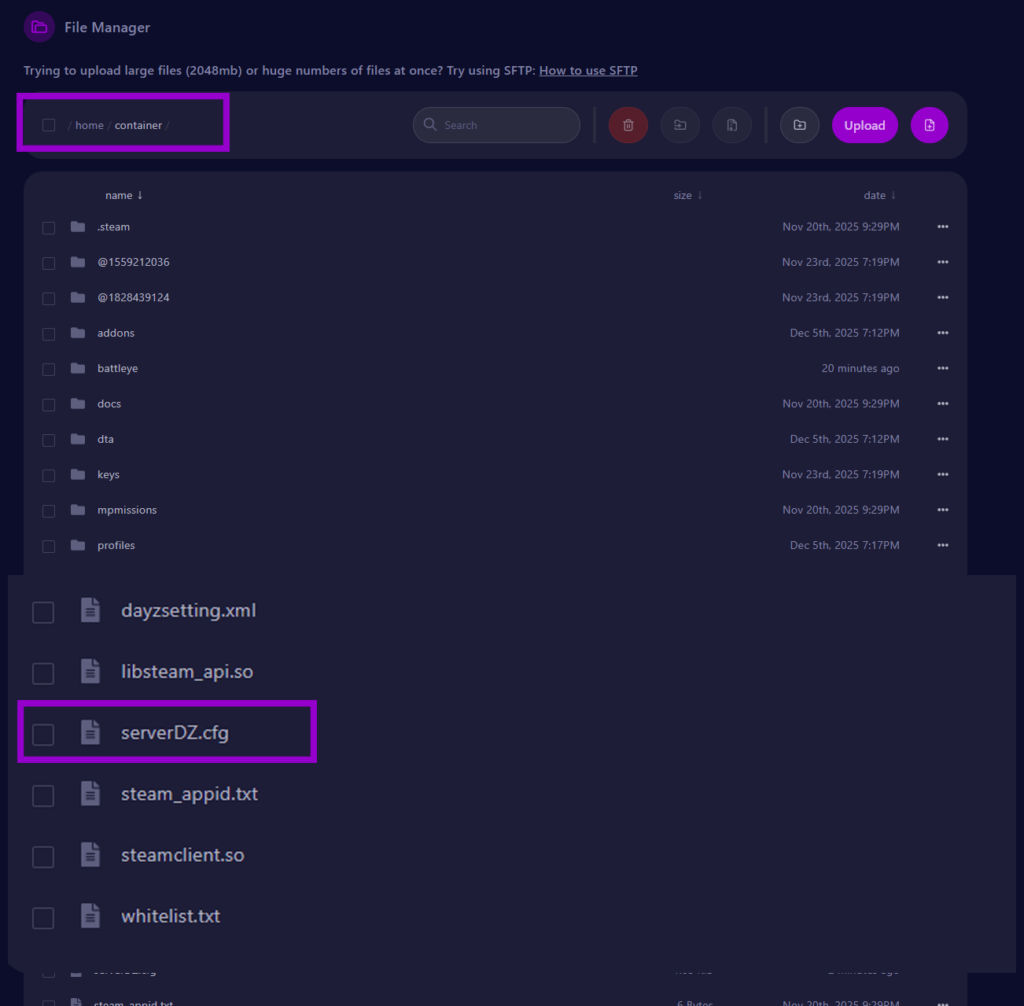The image size is (1024, 1006).
Task: Select the whitelist.txt checkbox
Action: [43, 918]
